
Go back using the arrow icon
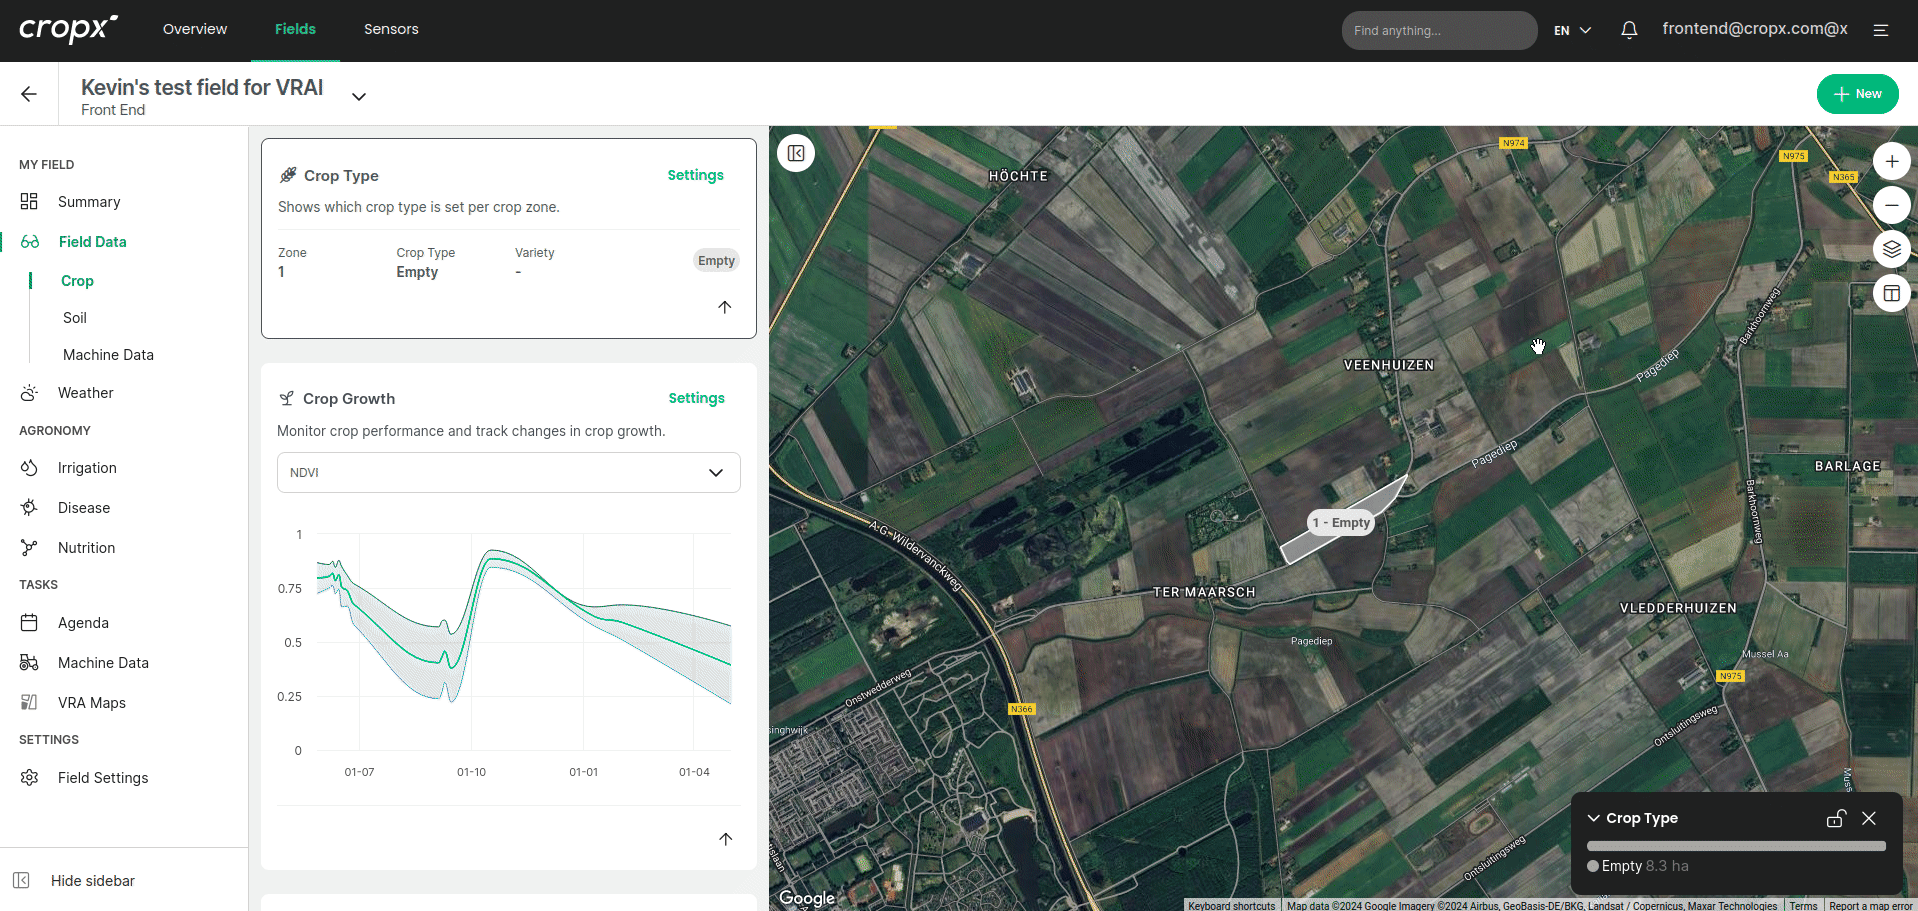coord(29,94)
